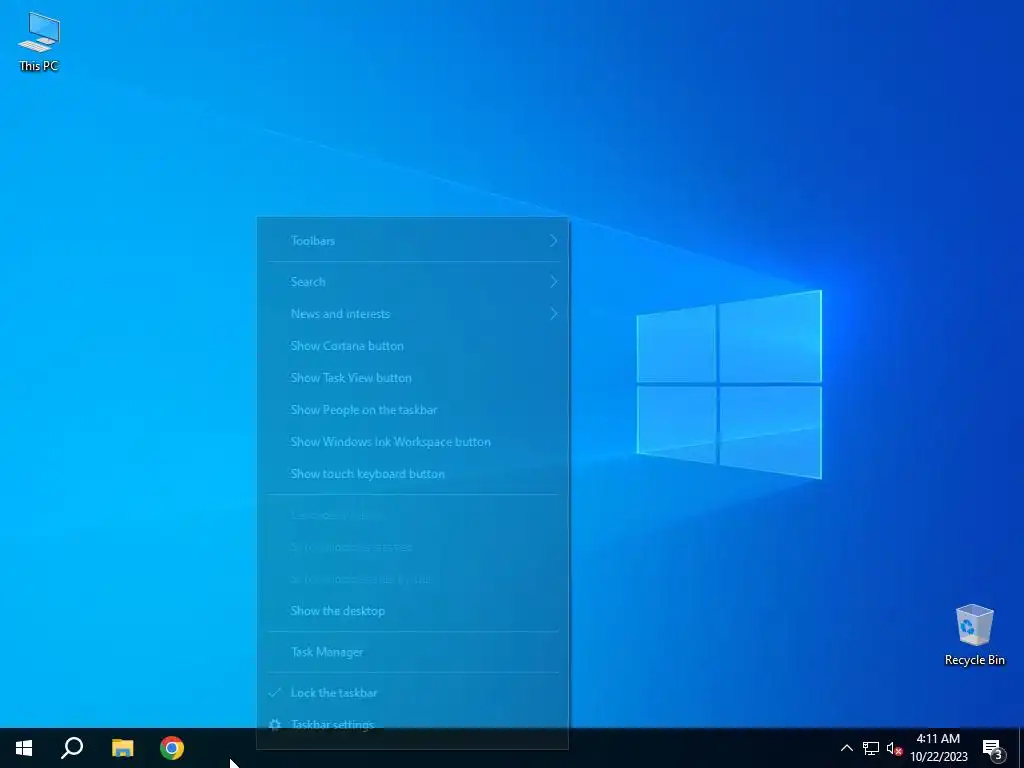Open Taskbar settings from the menu
This screenshot has height=768, width=1024.
point(413,724)
